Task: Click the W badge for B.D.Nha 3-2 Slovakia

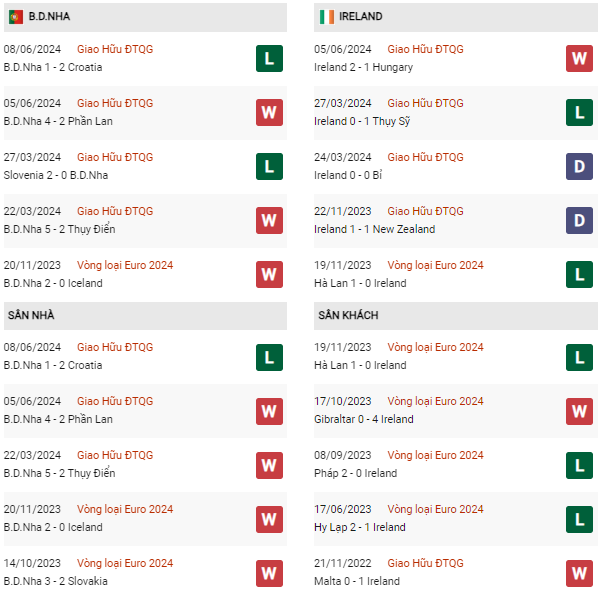Action: pos(269,573)
